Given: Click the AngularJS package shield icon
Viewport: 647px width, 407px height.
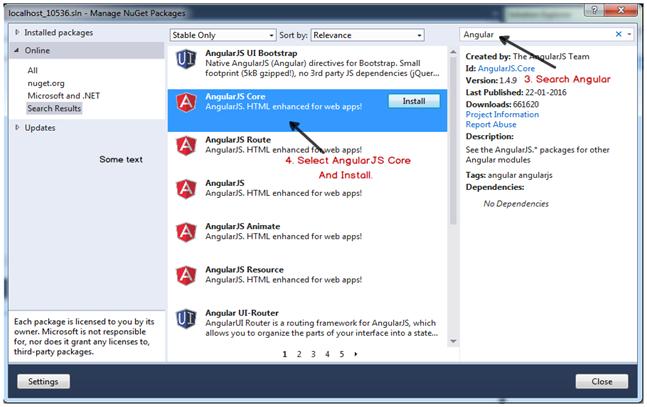Looking at the screenshot, I should [x=186, y=189].
